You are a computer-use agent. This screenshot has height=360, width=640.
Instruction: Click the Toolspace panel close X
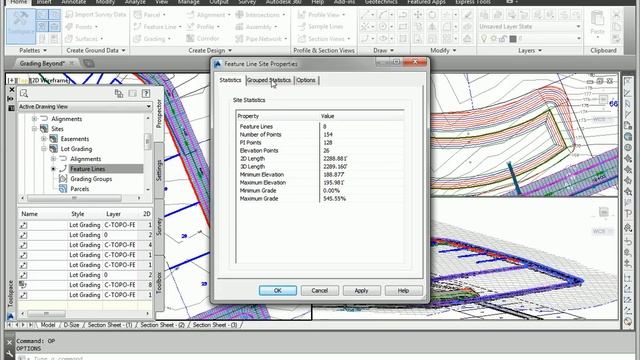pyautogui.click(x=11, y=89)
